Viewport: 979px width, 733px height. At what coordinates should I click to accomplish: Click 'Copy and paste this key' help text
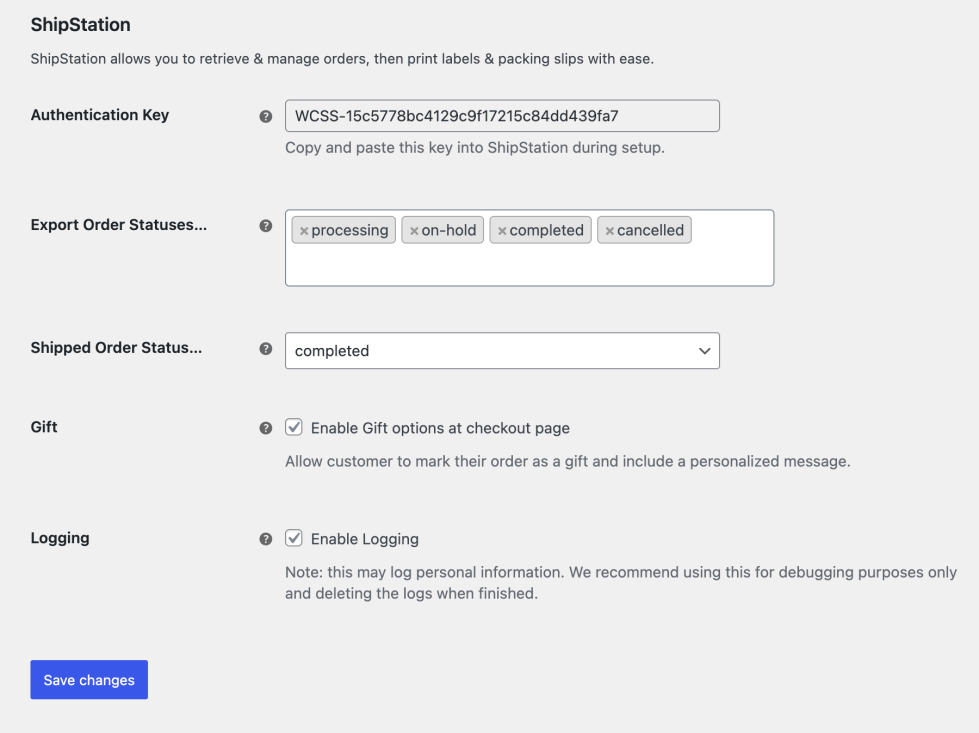coord(475,148)
